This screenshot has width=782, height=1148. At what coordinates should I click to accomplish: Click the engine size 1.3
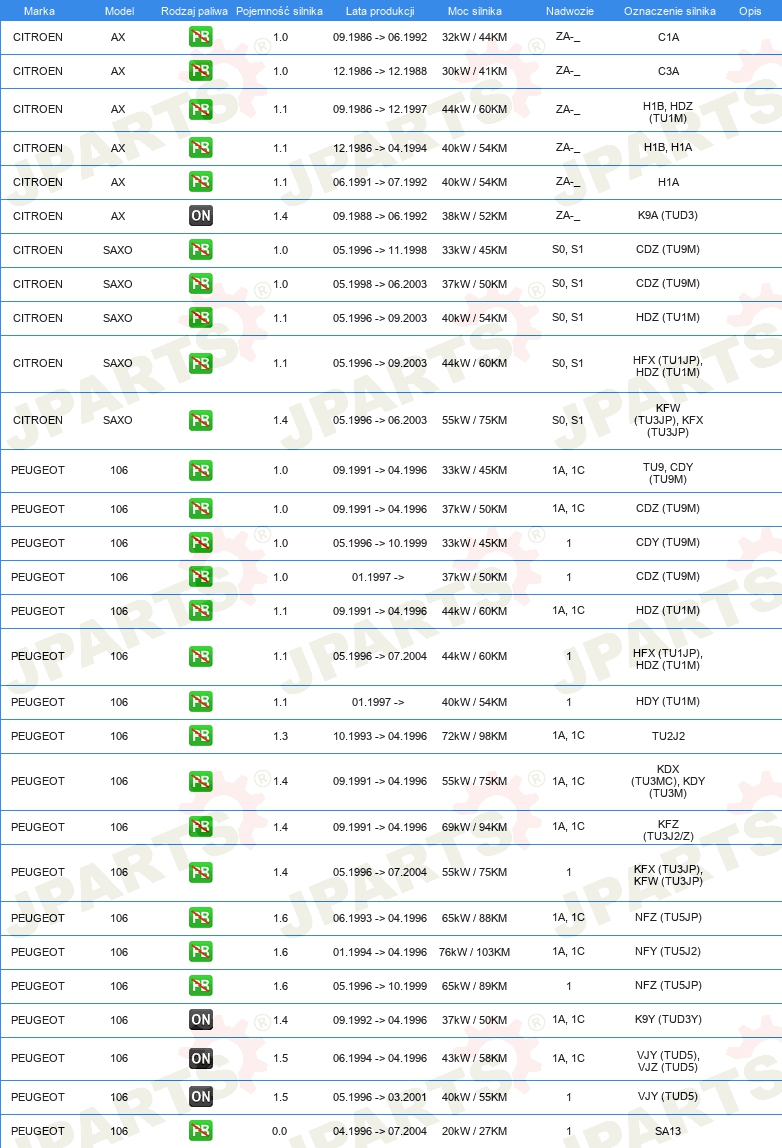280,736
